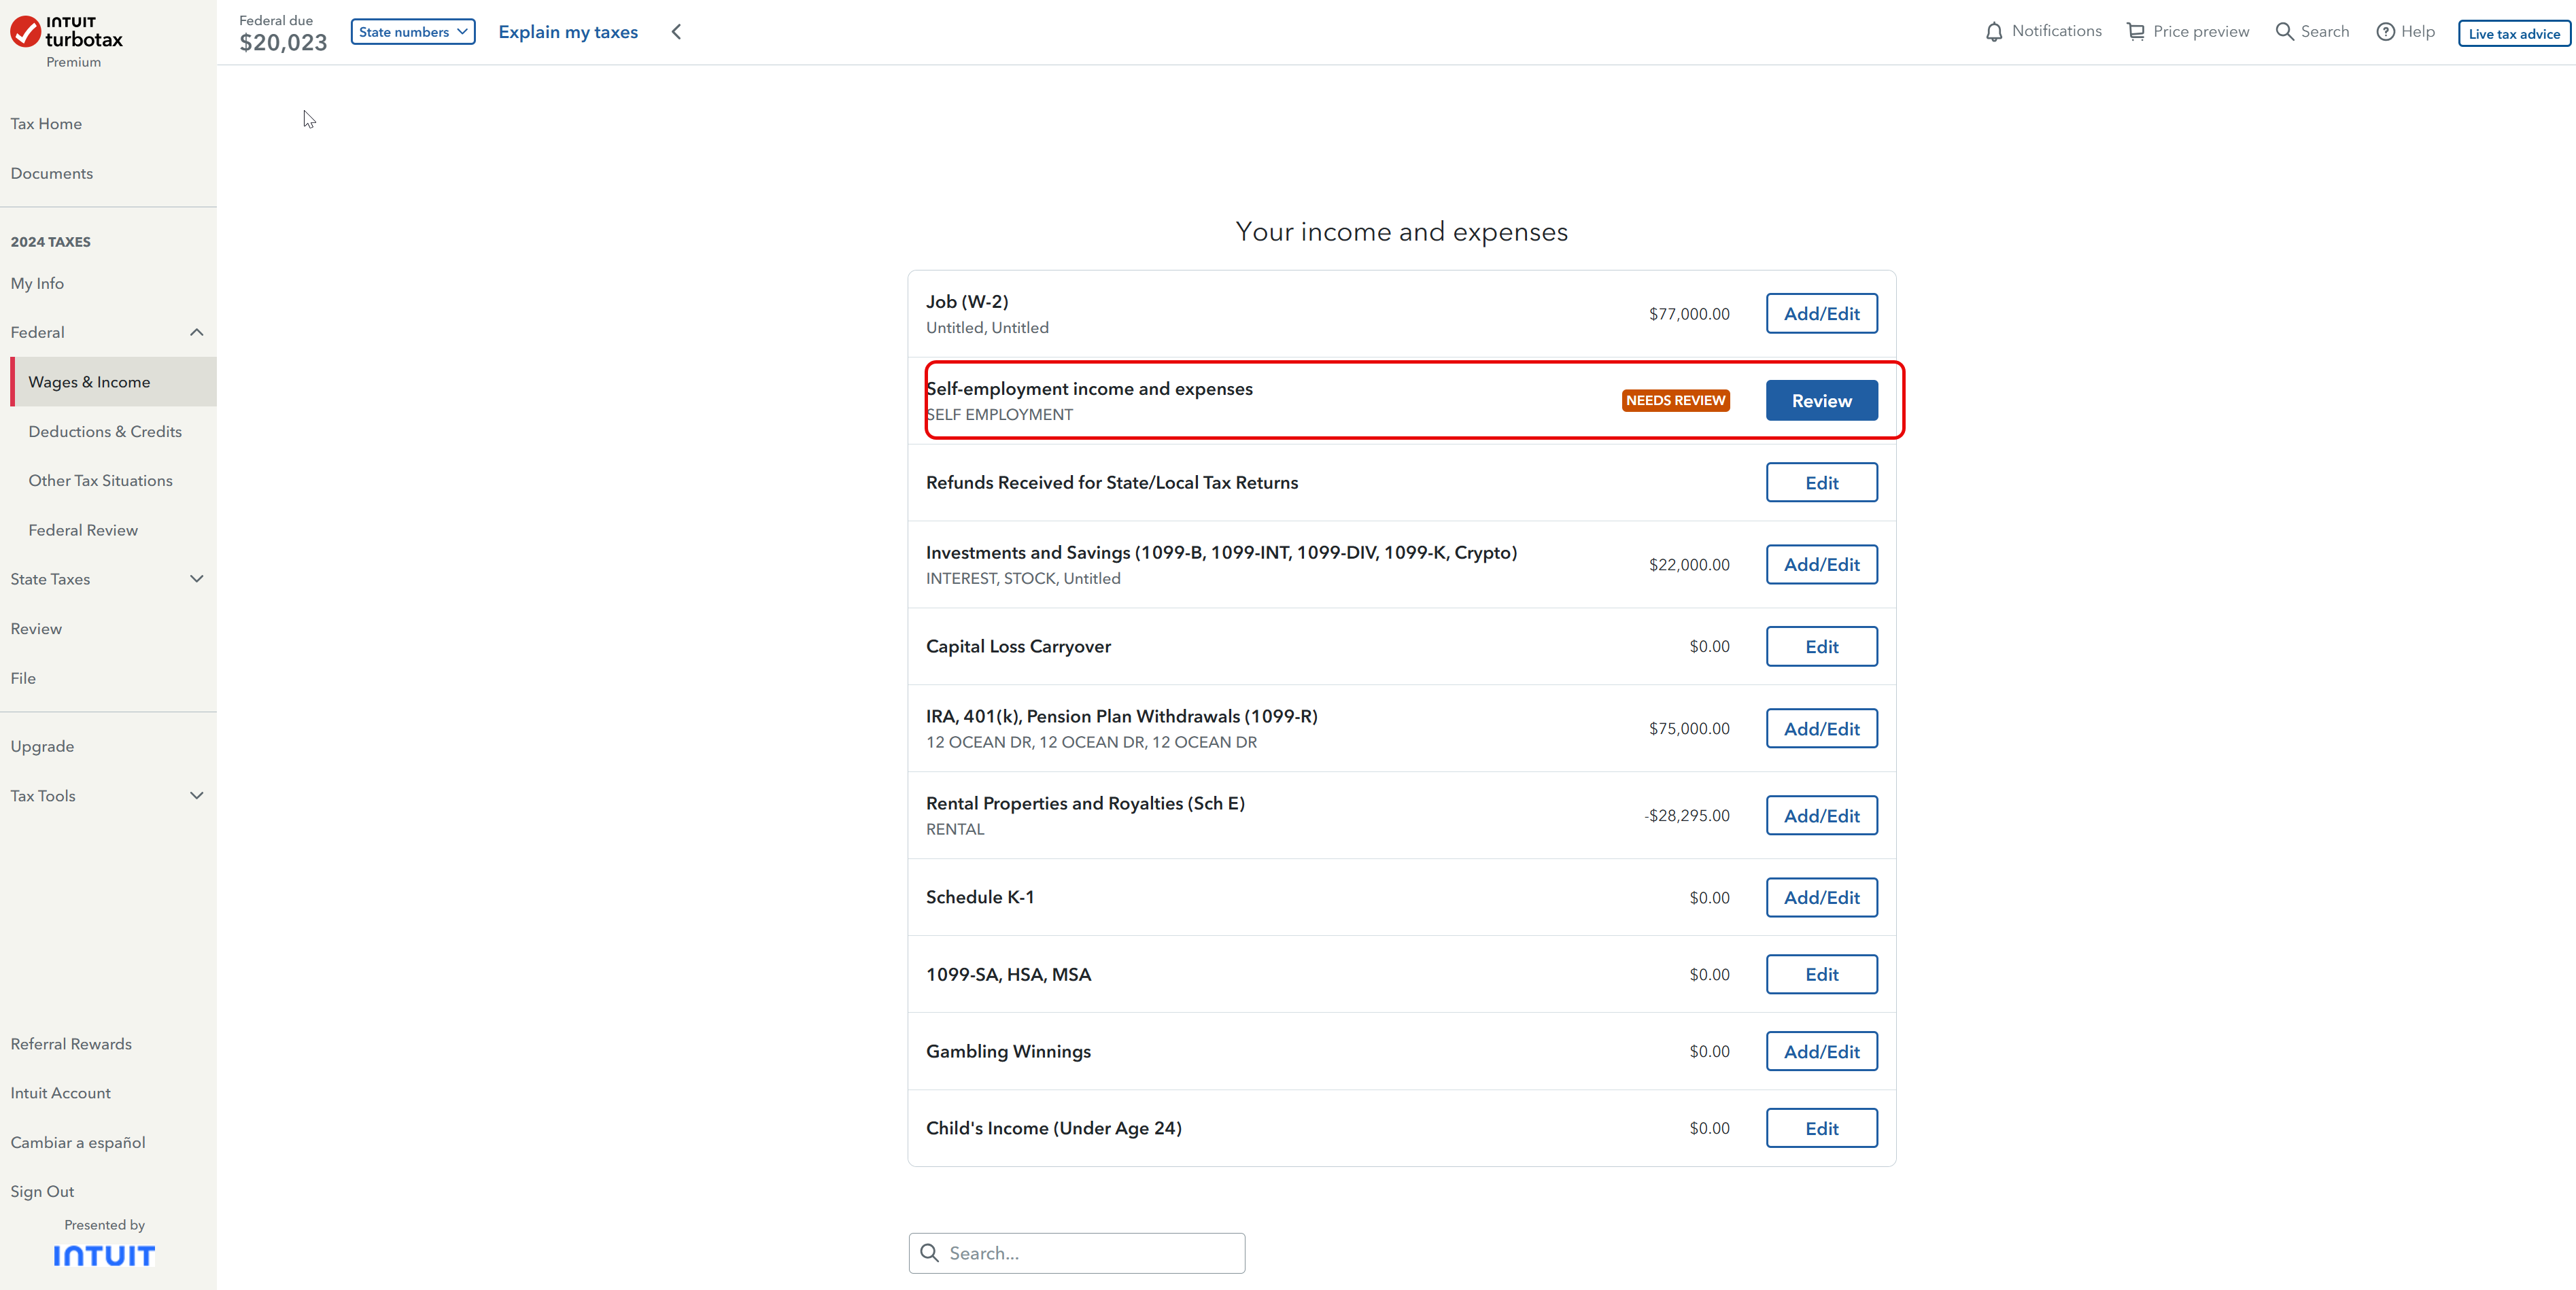2576x1290 pixels.
Task: Click the back arrow beside Explain my taxes
Action: [677, 32]
